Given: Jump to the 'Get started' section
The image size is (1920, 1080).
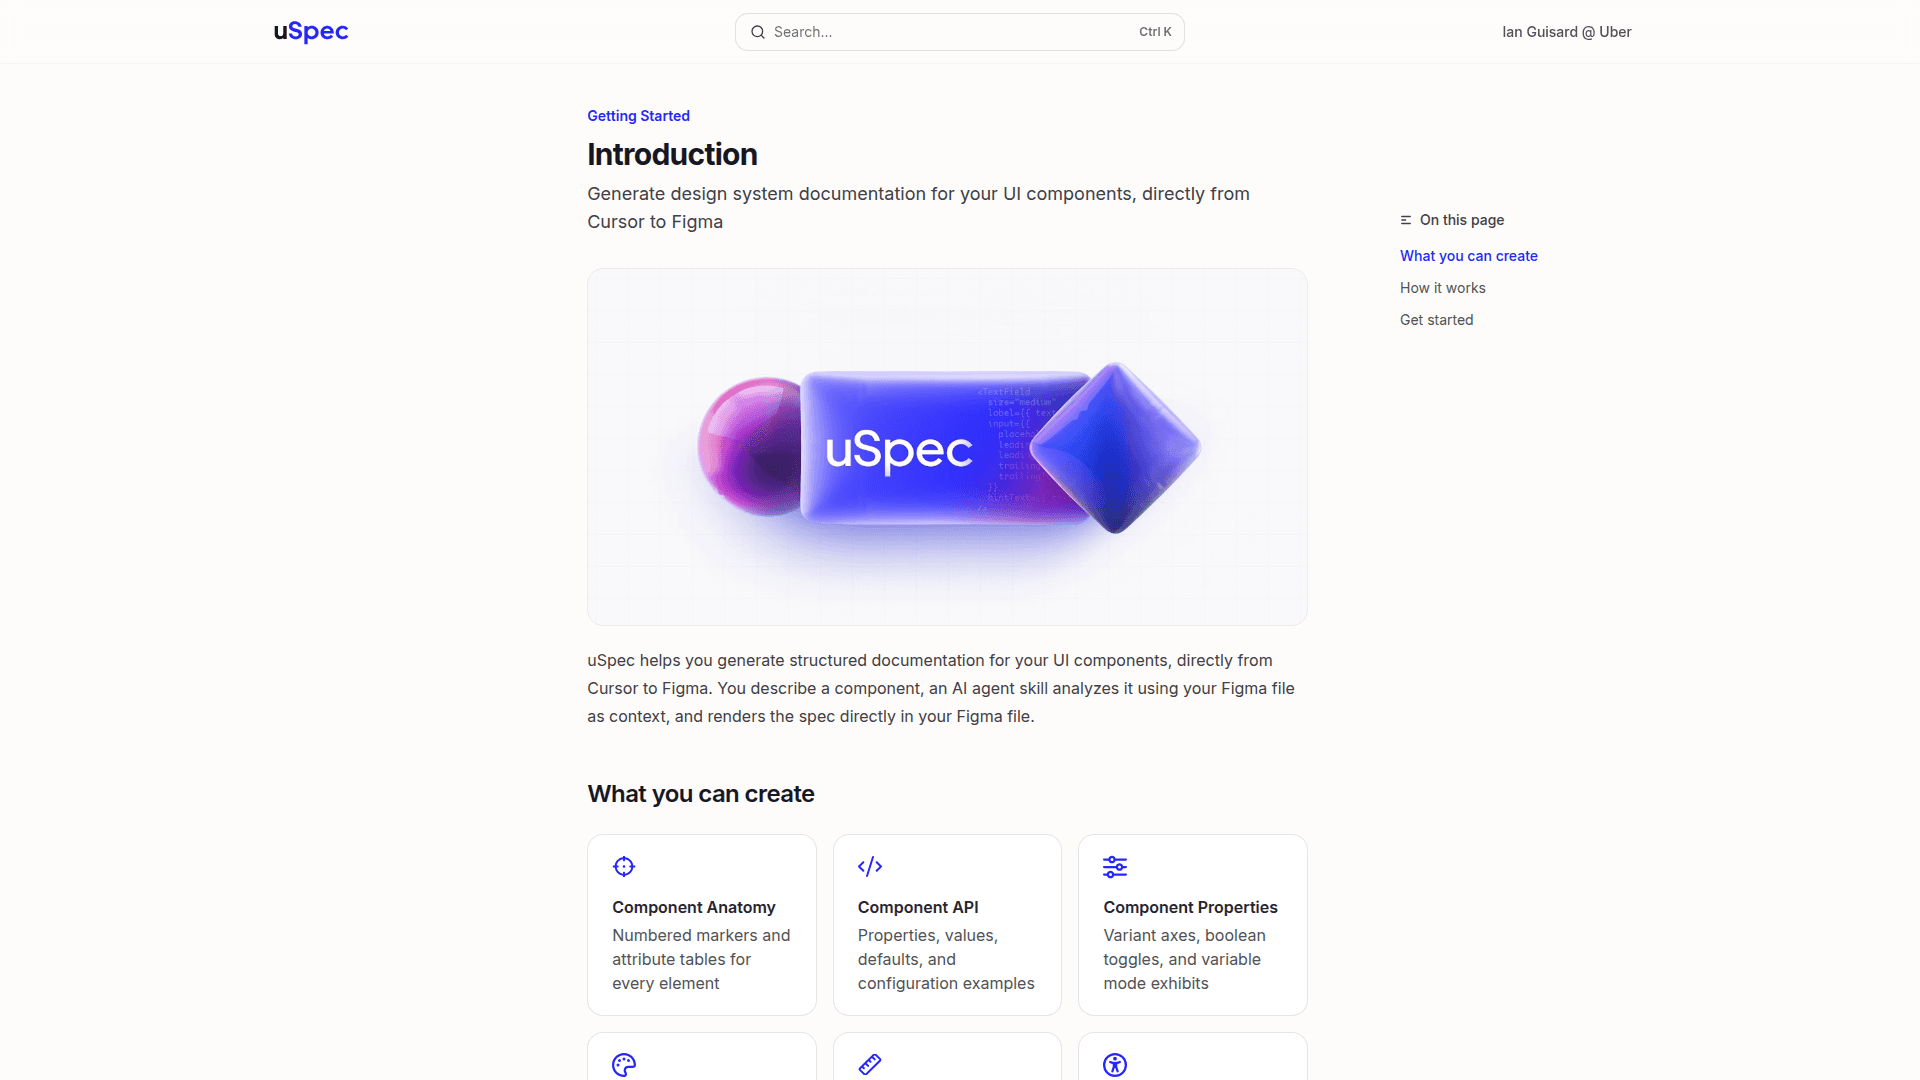Looking at the screenshot, I should pos(1436,319).
